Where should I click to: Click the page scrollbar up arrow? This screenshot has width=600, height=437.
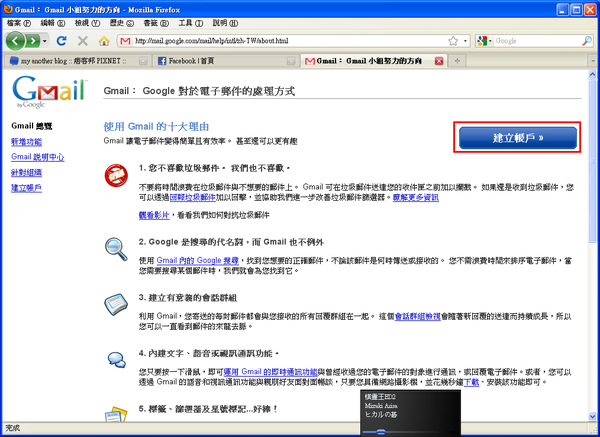tap(592, 75)
